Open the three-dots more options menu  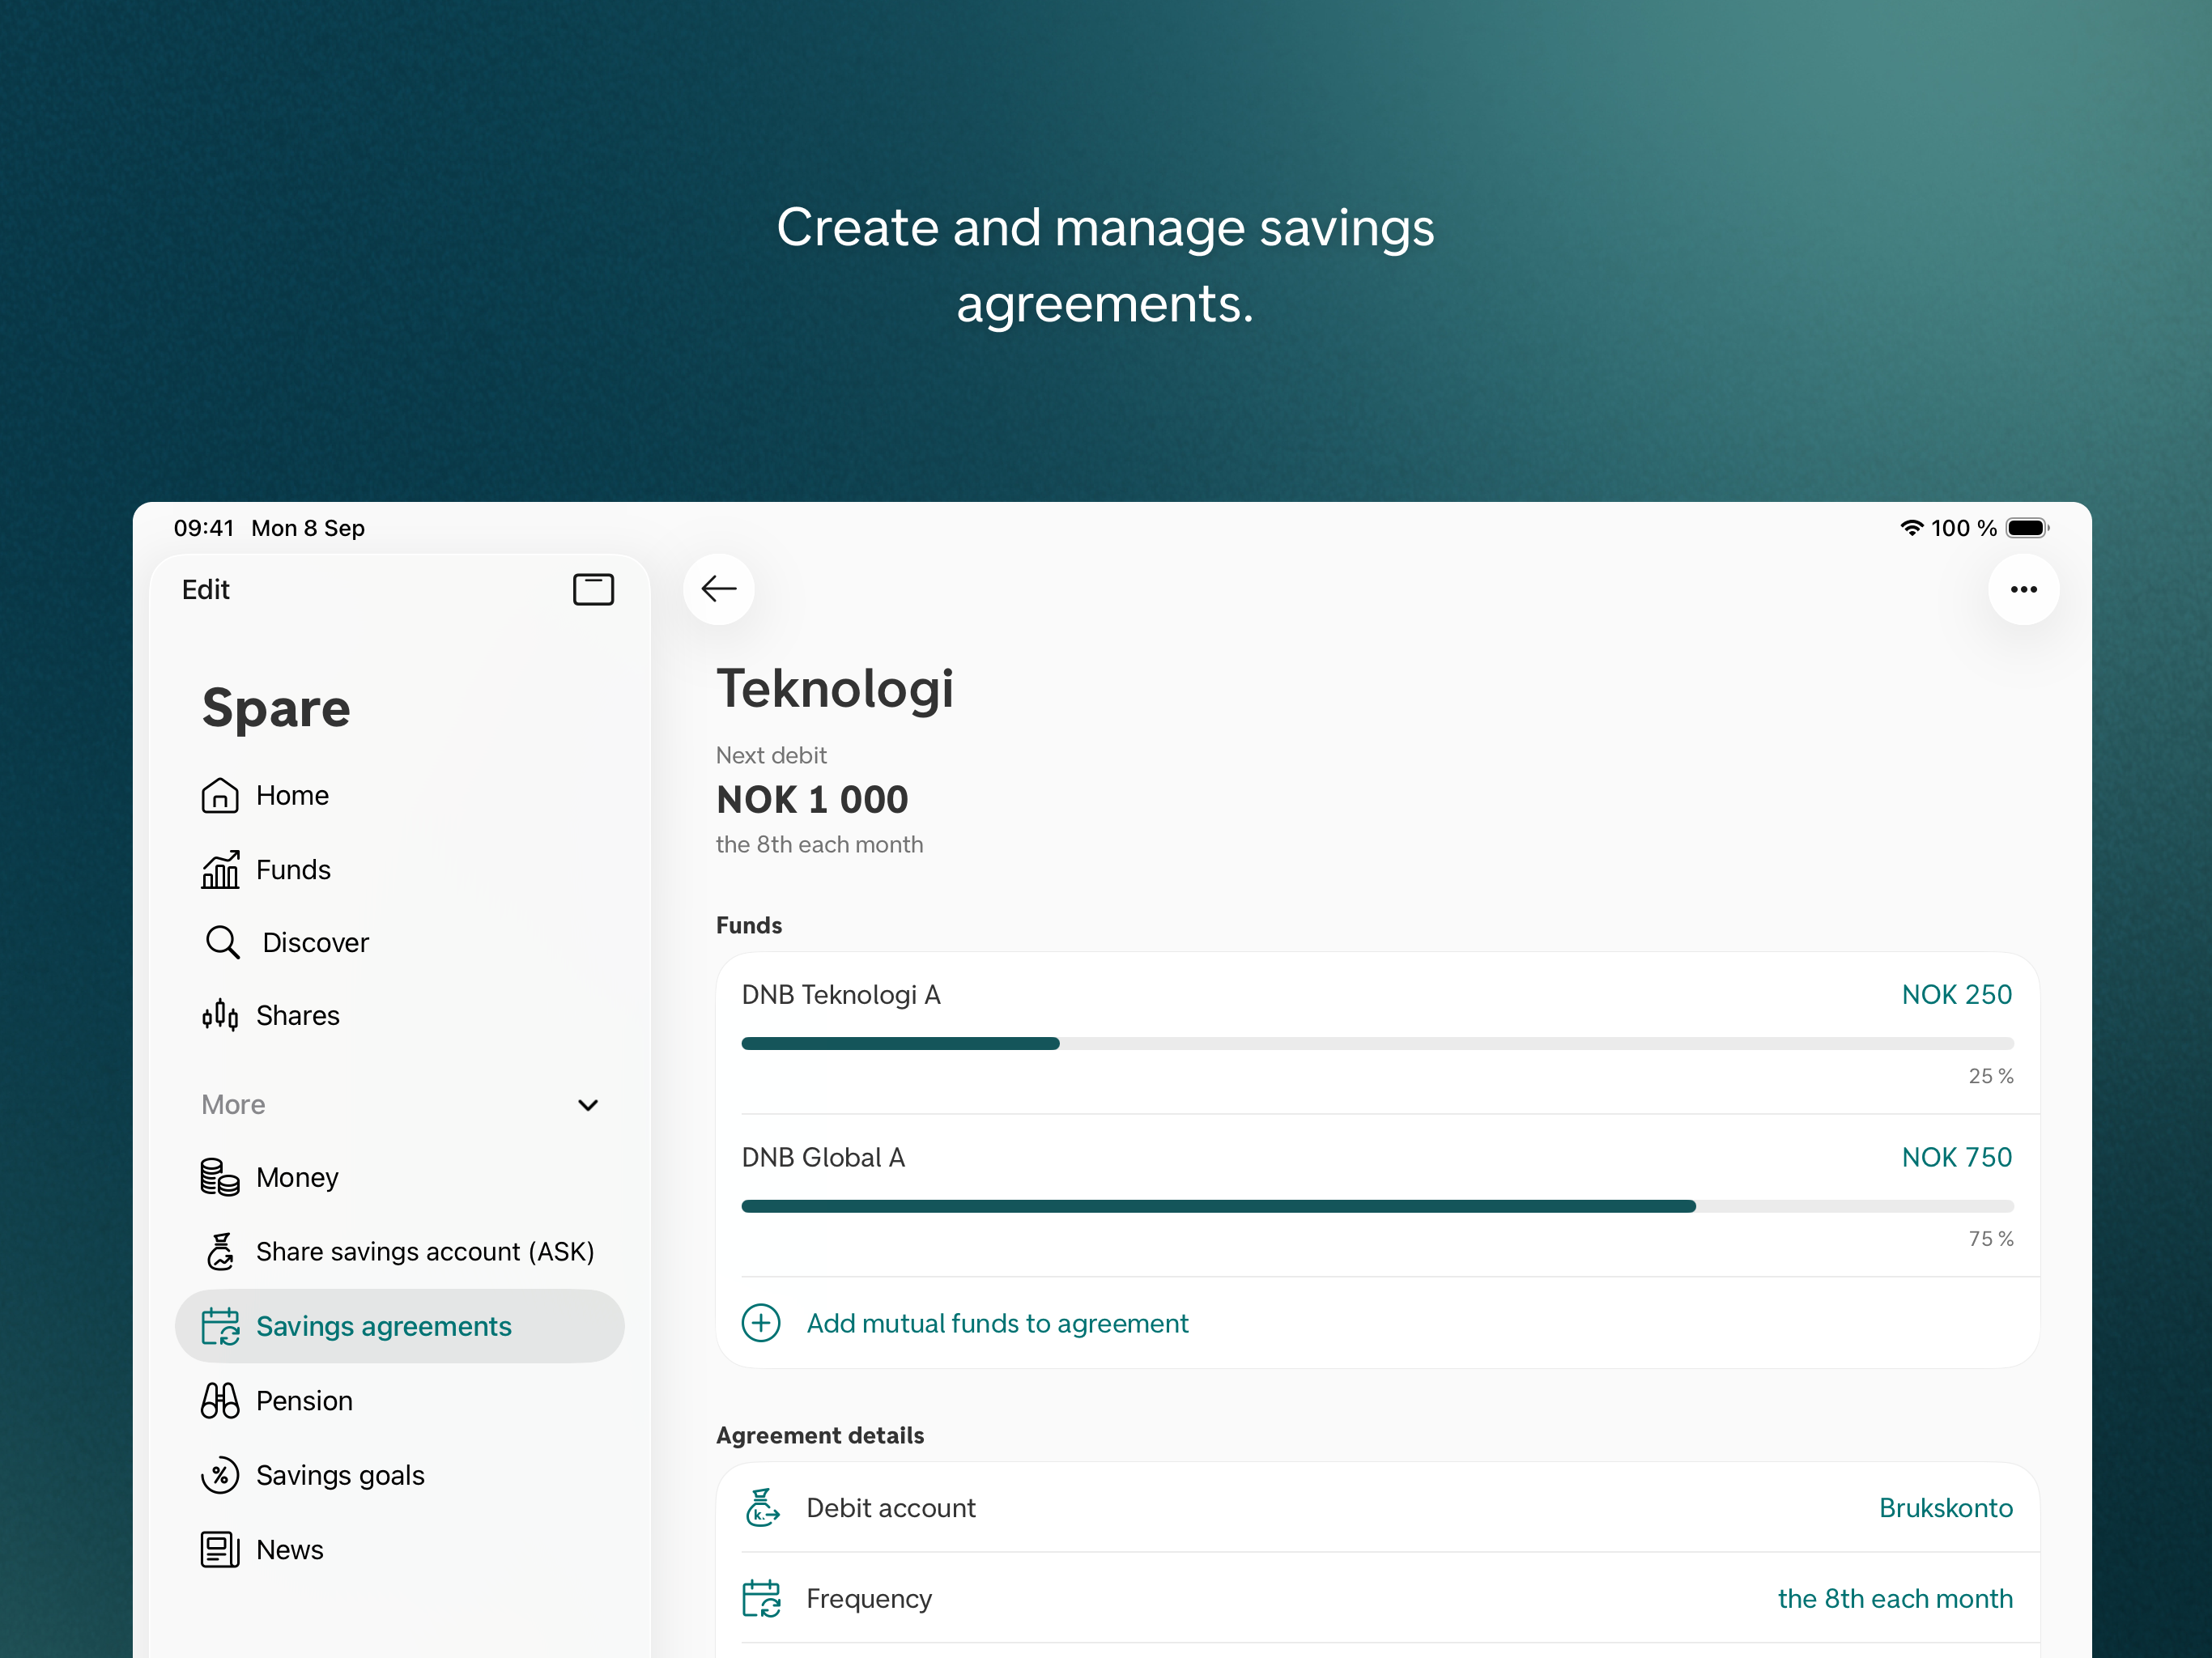click(2023, 589)
